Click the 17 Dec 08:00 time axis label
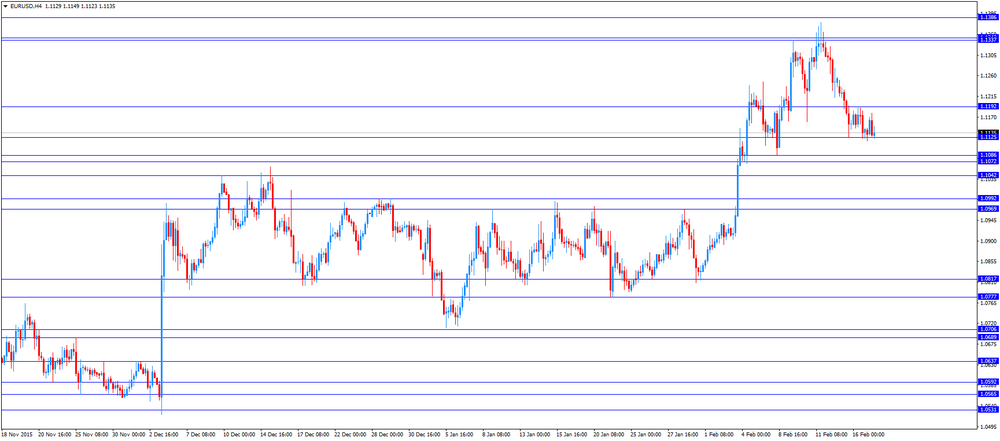 pos(312,435)
